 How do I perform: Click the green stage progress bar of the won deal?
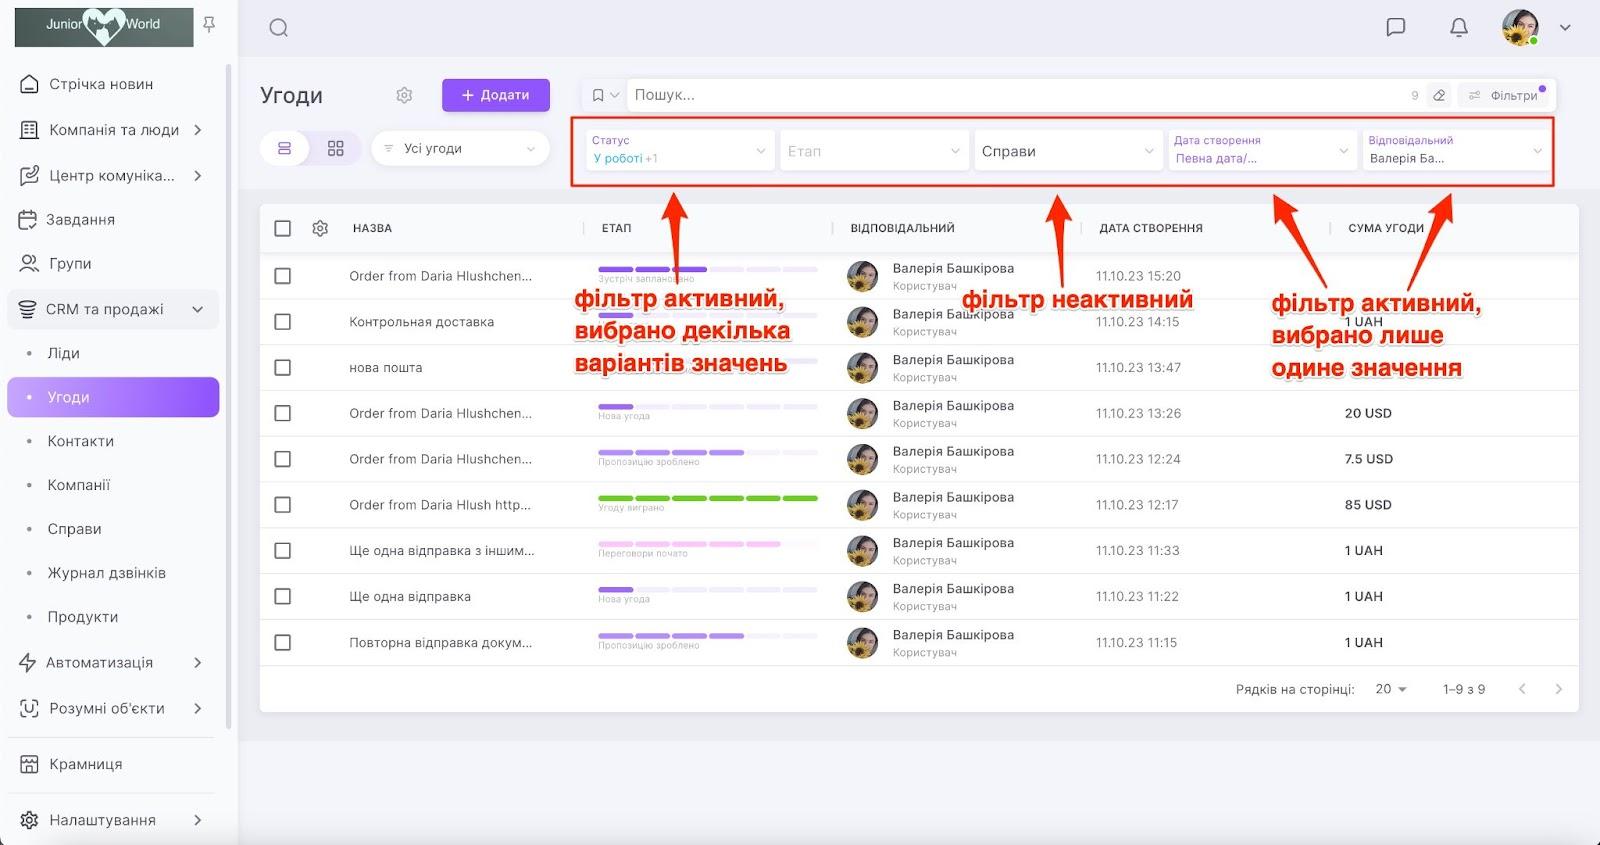click(707, 498)
